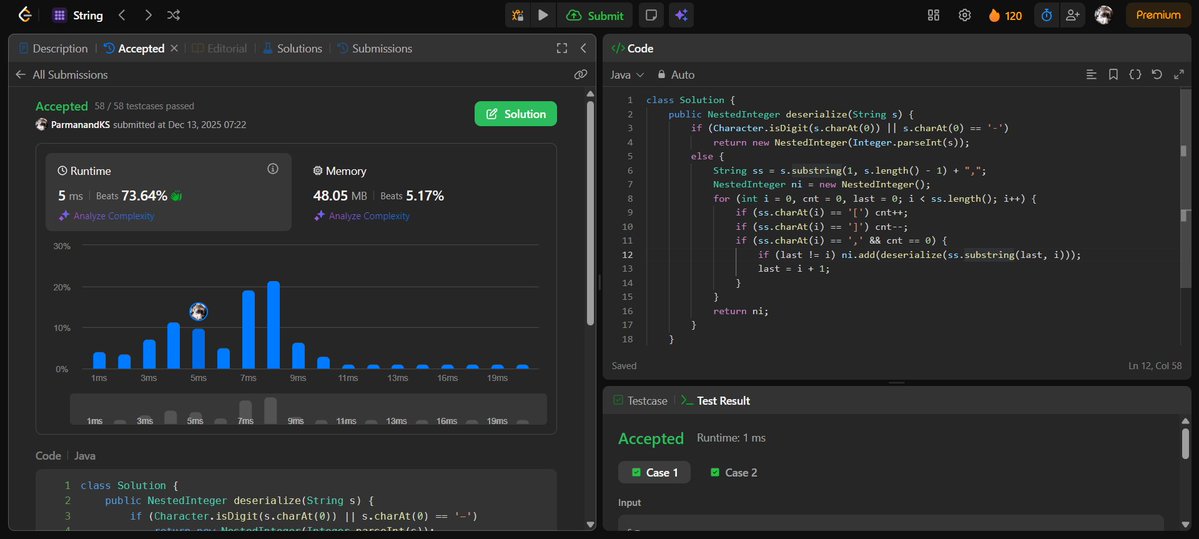The image size is (1199, 539).
Task: Analyze Complexity under Runtime
Action: pyautogui.click(x=106, y=216)
